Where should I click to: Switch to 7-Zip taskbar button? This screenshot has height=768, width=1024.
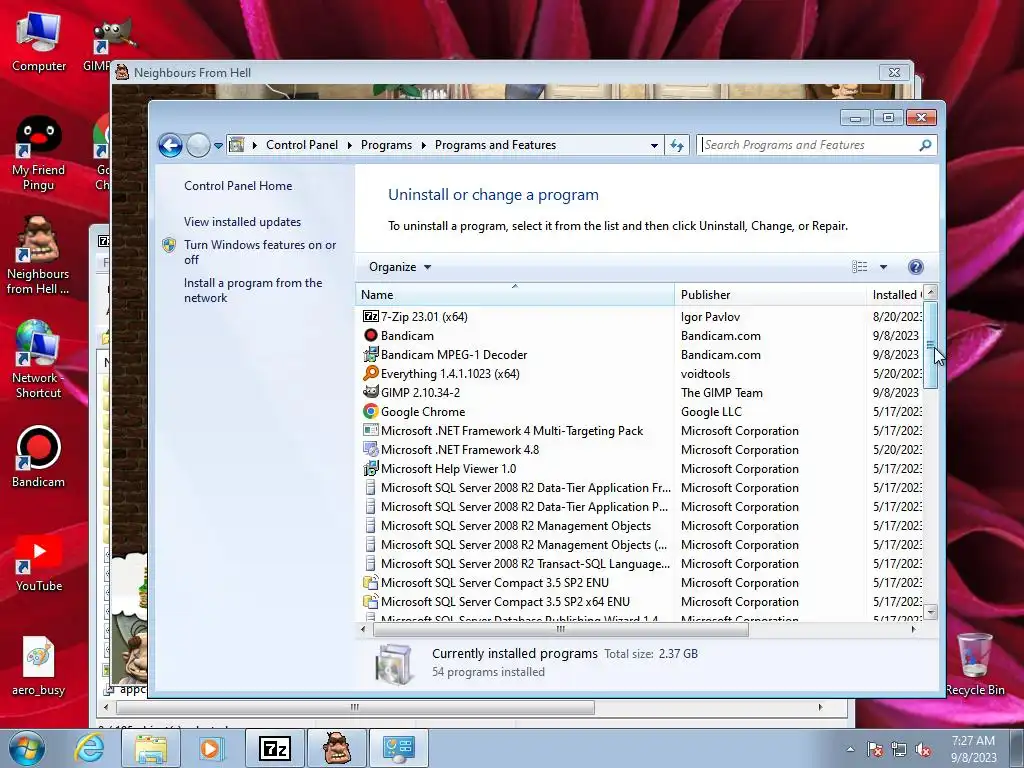[275, 748]
